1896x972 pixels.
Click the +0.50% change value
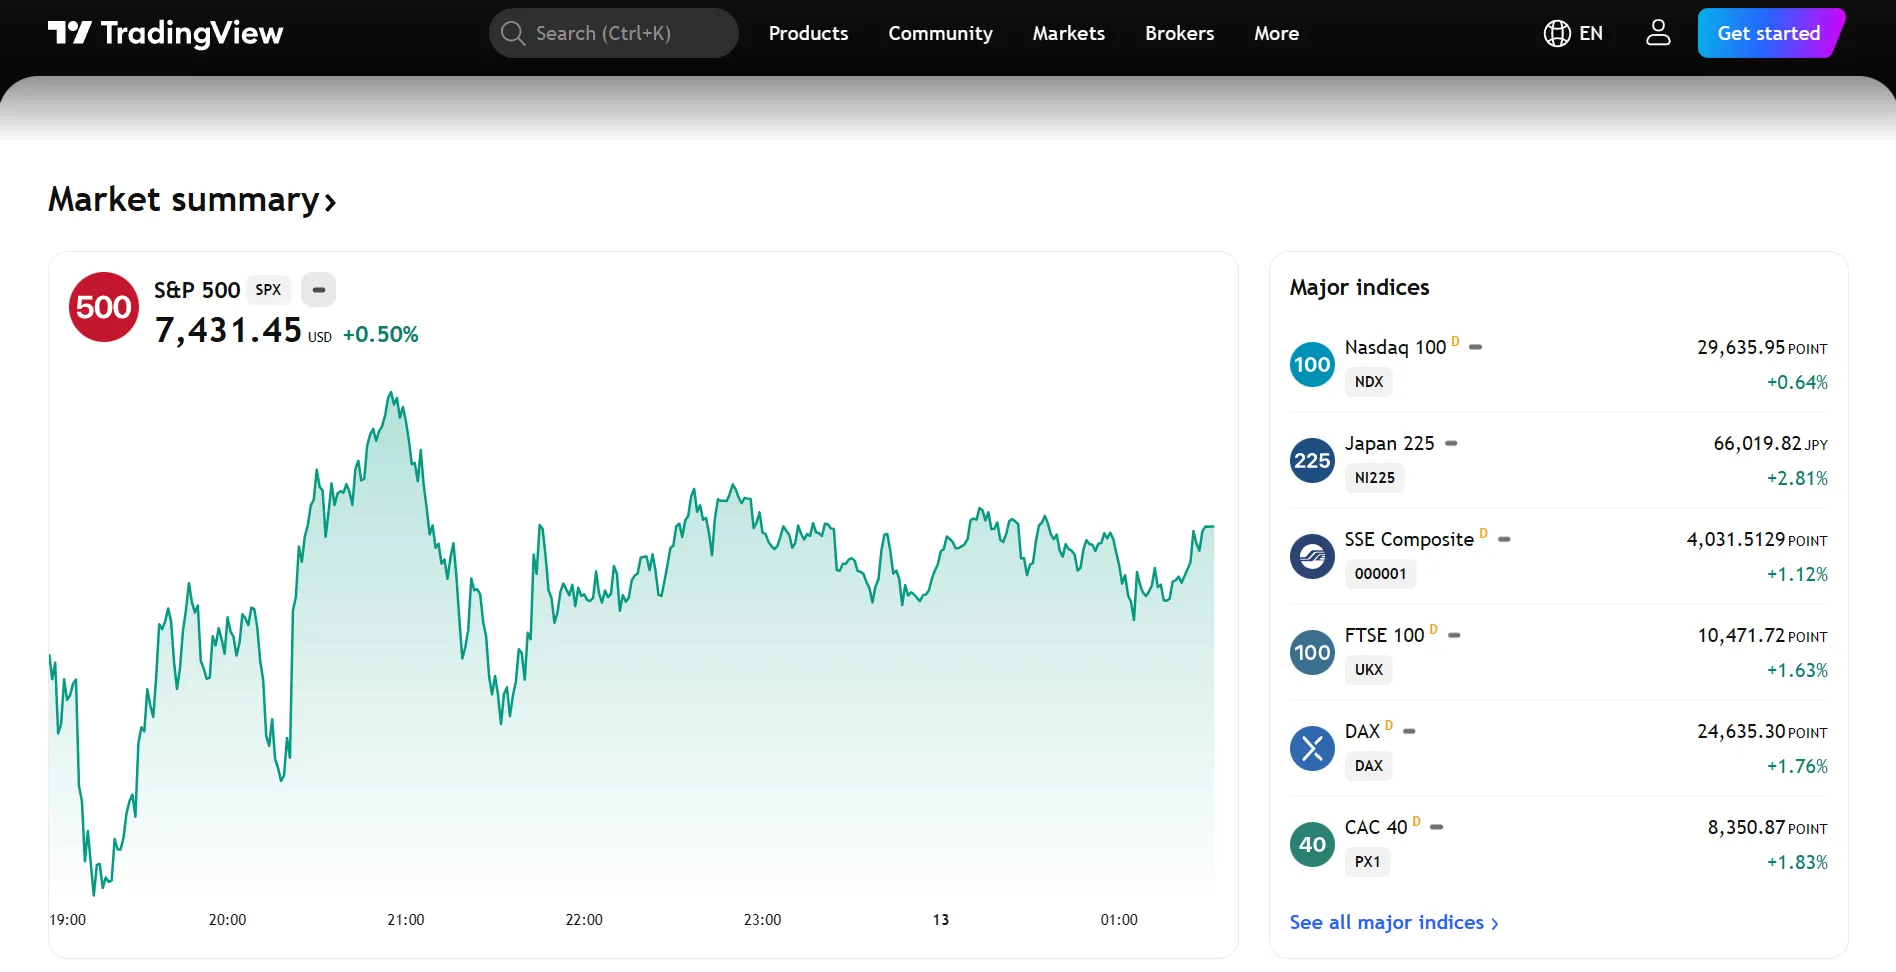[380, 334]
